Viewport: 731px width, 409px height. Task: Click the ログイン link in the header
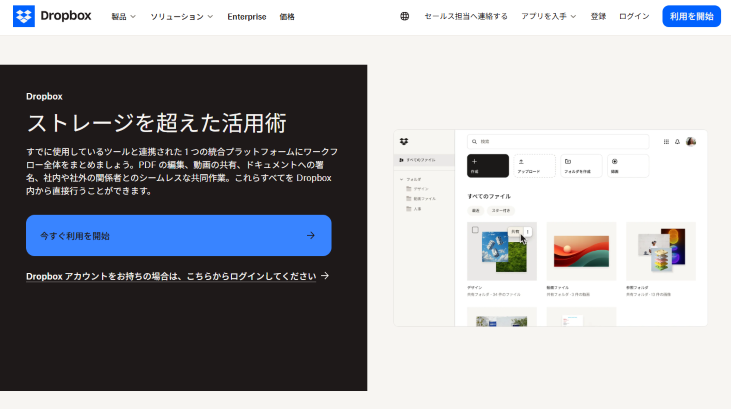(x=634, y=16)
